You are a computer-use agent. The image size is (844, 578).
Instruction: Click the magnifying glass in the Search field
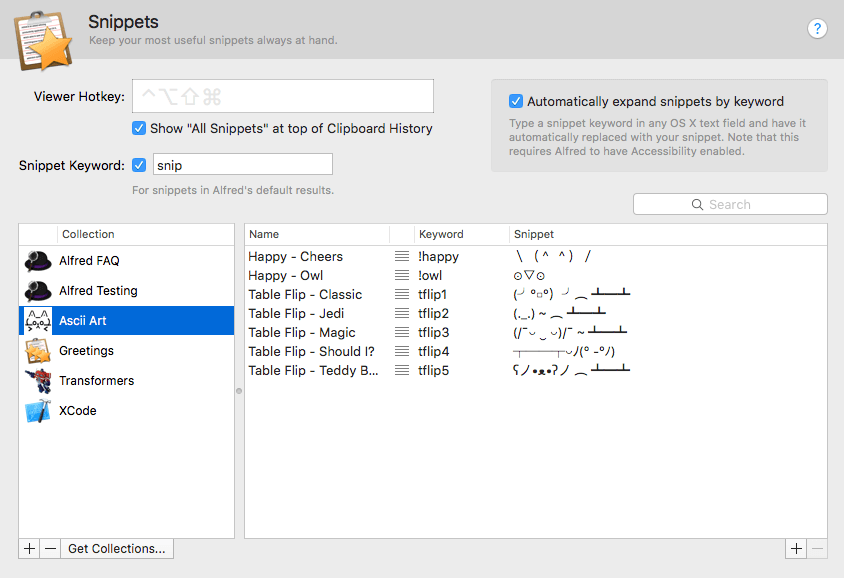click(697, 204)
